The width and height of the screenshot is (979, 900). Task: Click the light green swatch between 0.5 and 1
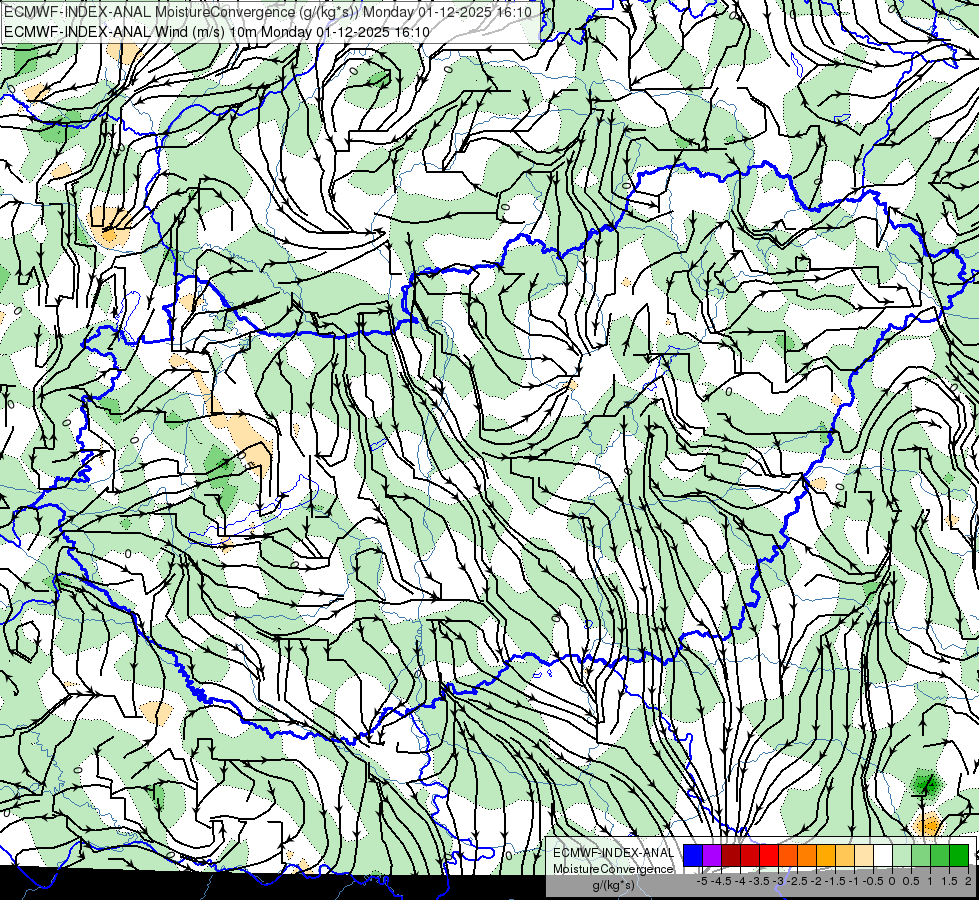click(x=921, y=855)
